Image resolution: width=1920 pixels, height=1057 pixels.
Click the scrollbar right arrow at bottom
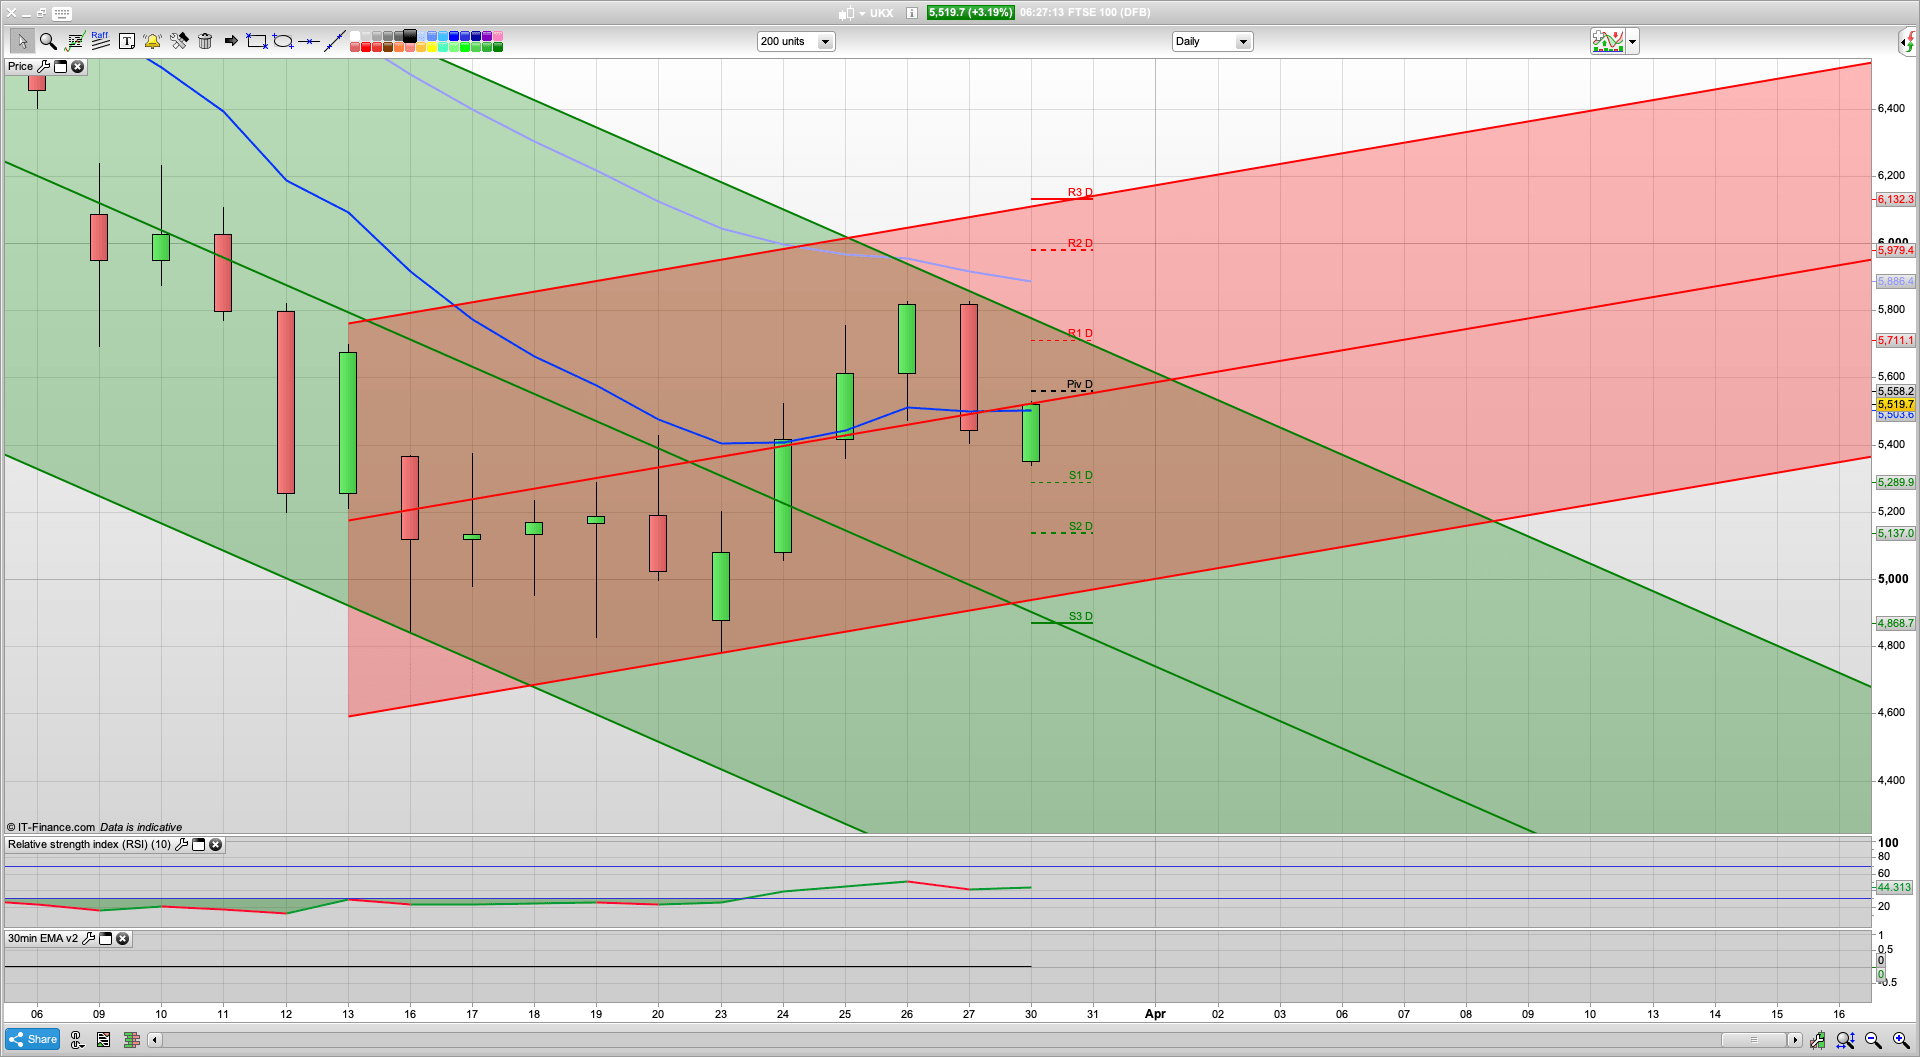pyautogui.click(x=1795, y=1040)
